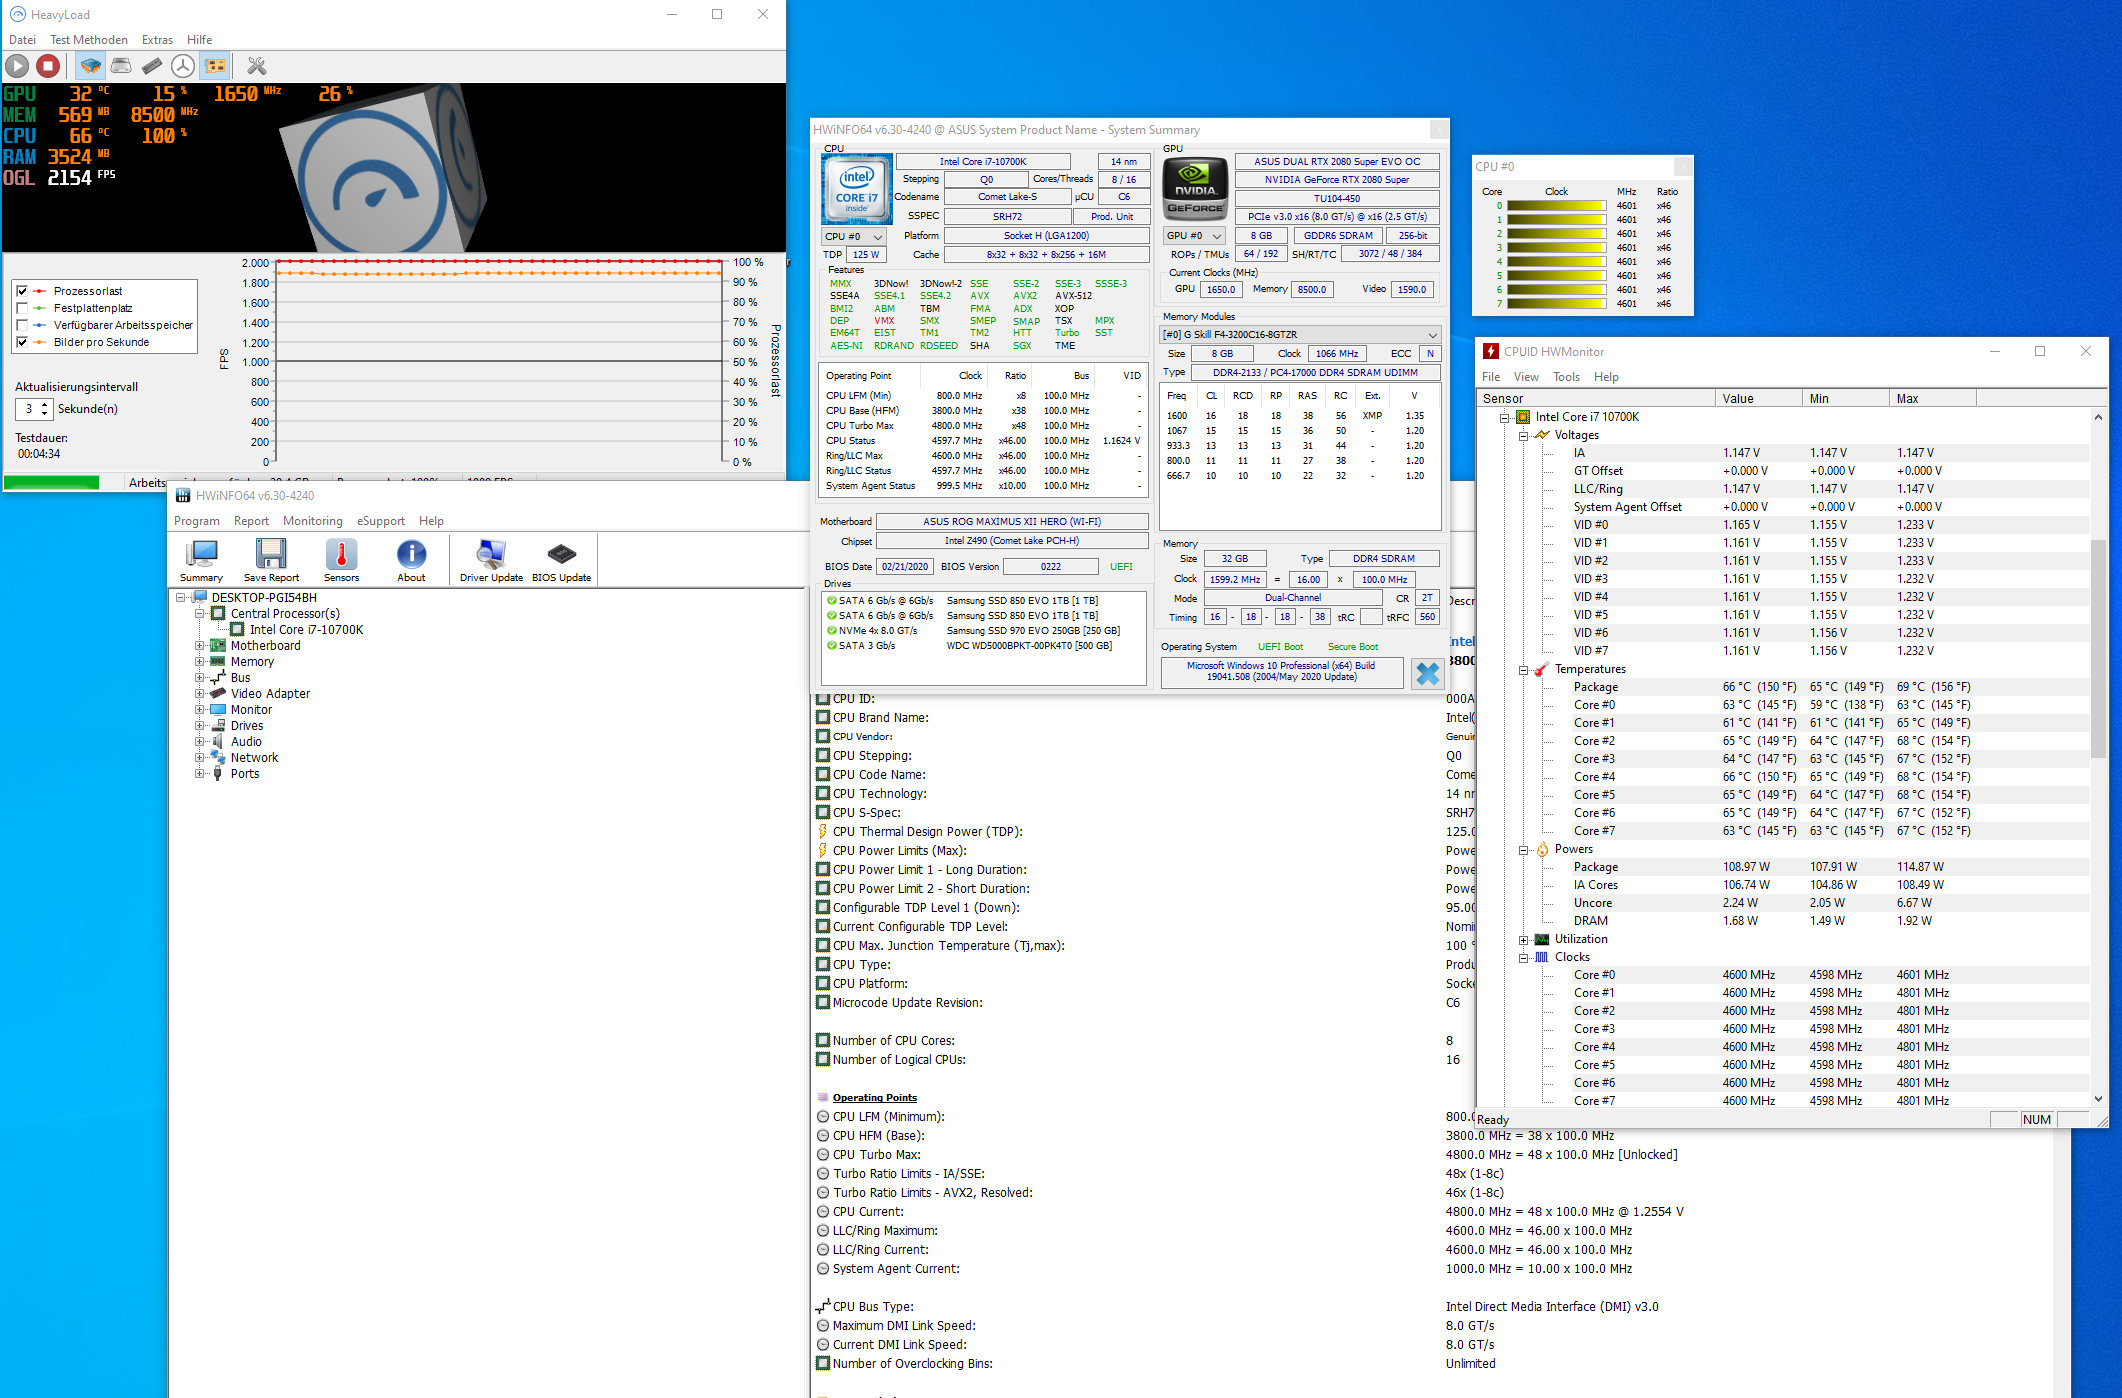Collapse the Temperatures section in HWMonitor

coord(1523,670)
